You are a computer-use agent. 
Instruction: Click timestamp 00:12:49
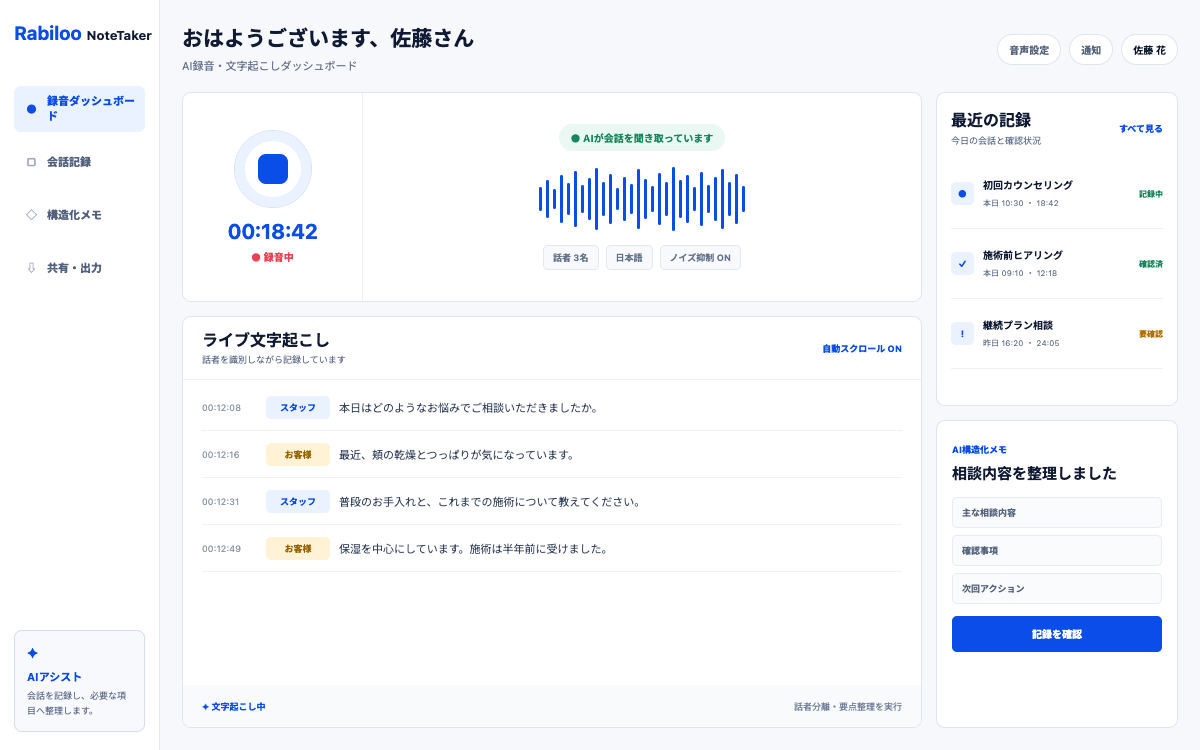click(x=221, y=549)
